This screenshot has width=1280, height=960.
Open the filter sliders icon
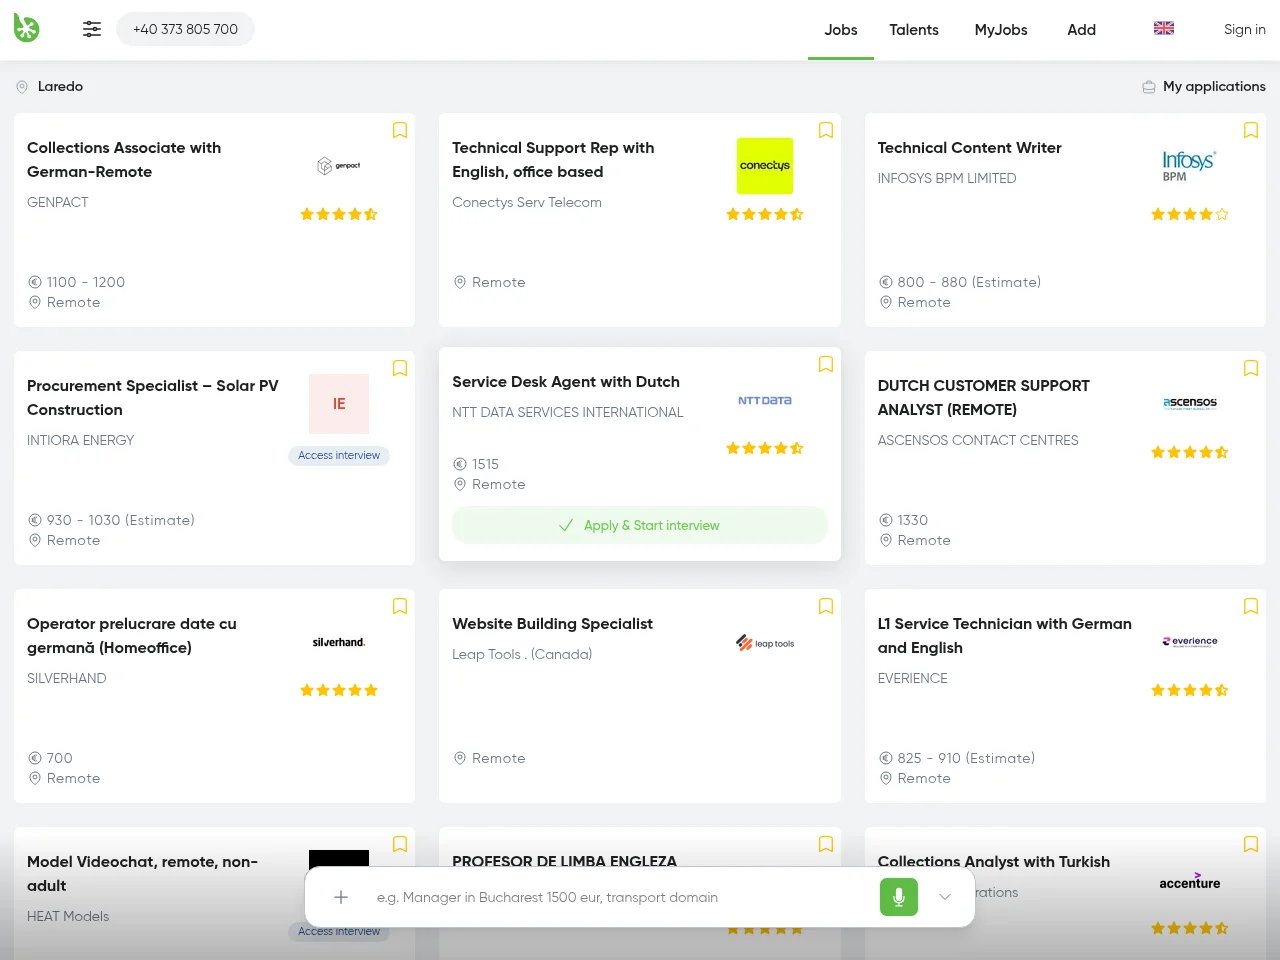pos(92,29)
